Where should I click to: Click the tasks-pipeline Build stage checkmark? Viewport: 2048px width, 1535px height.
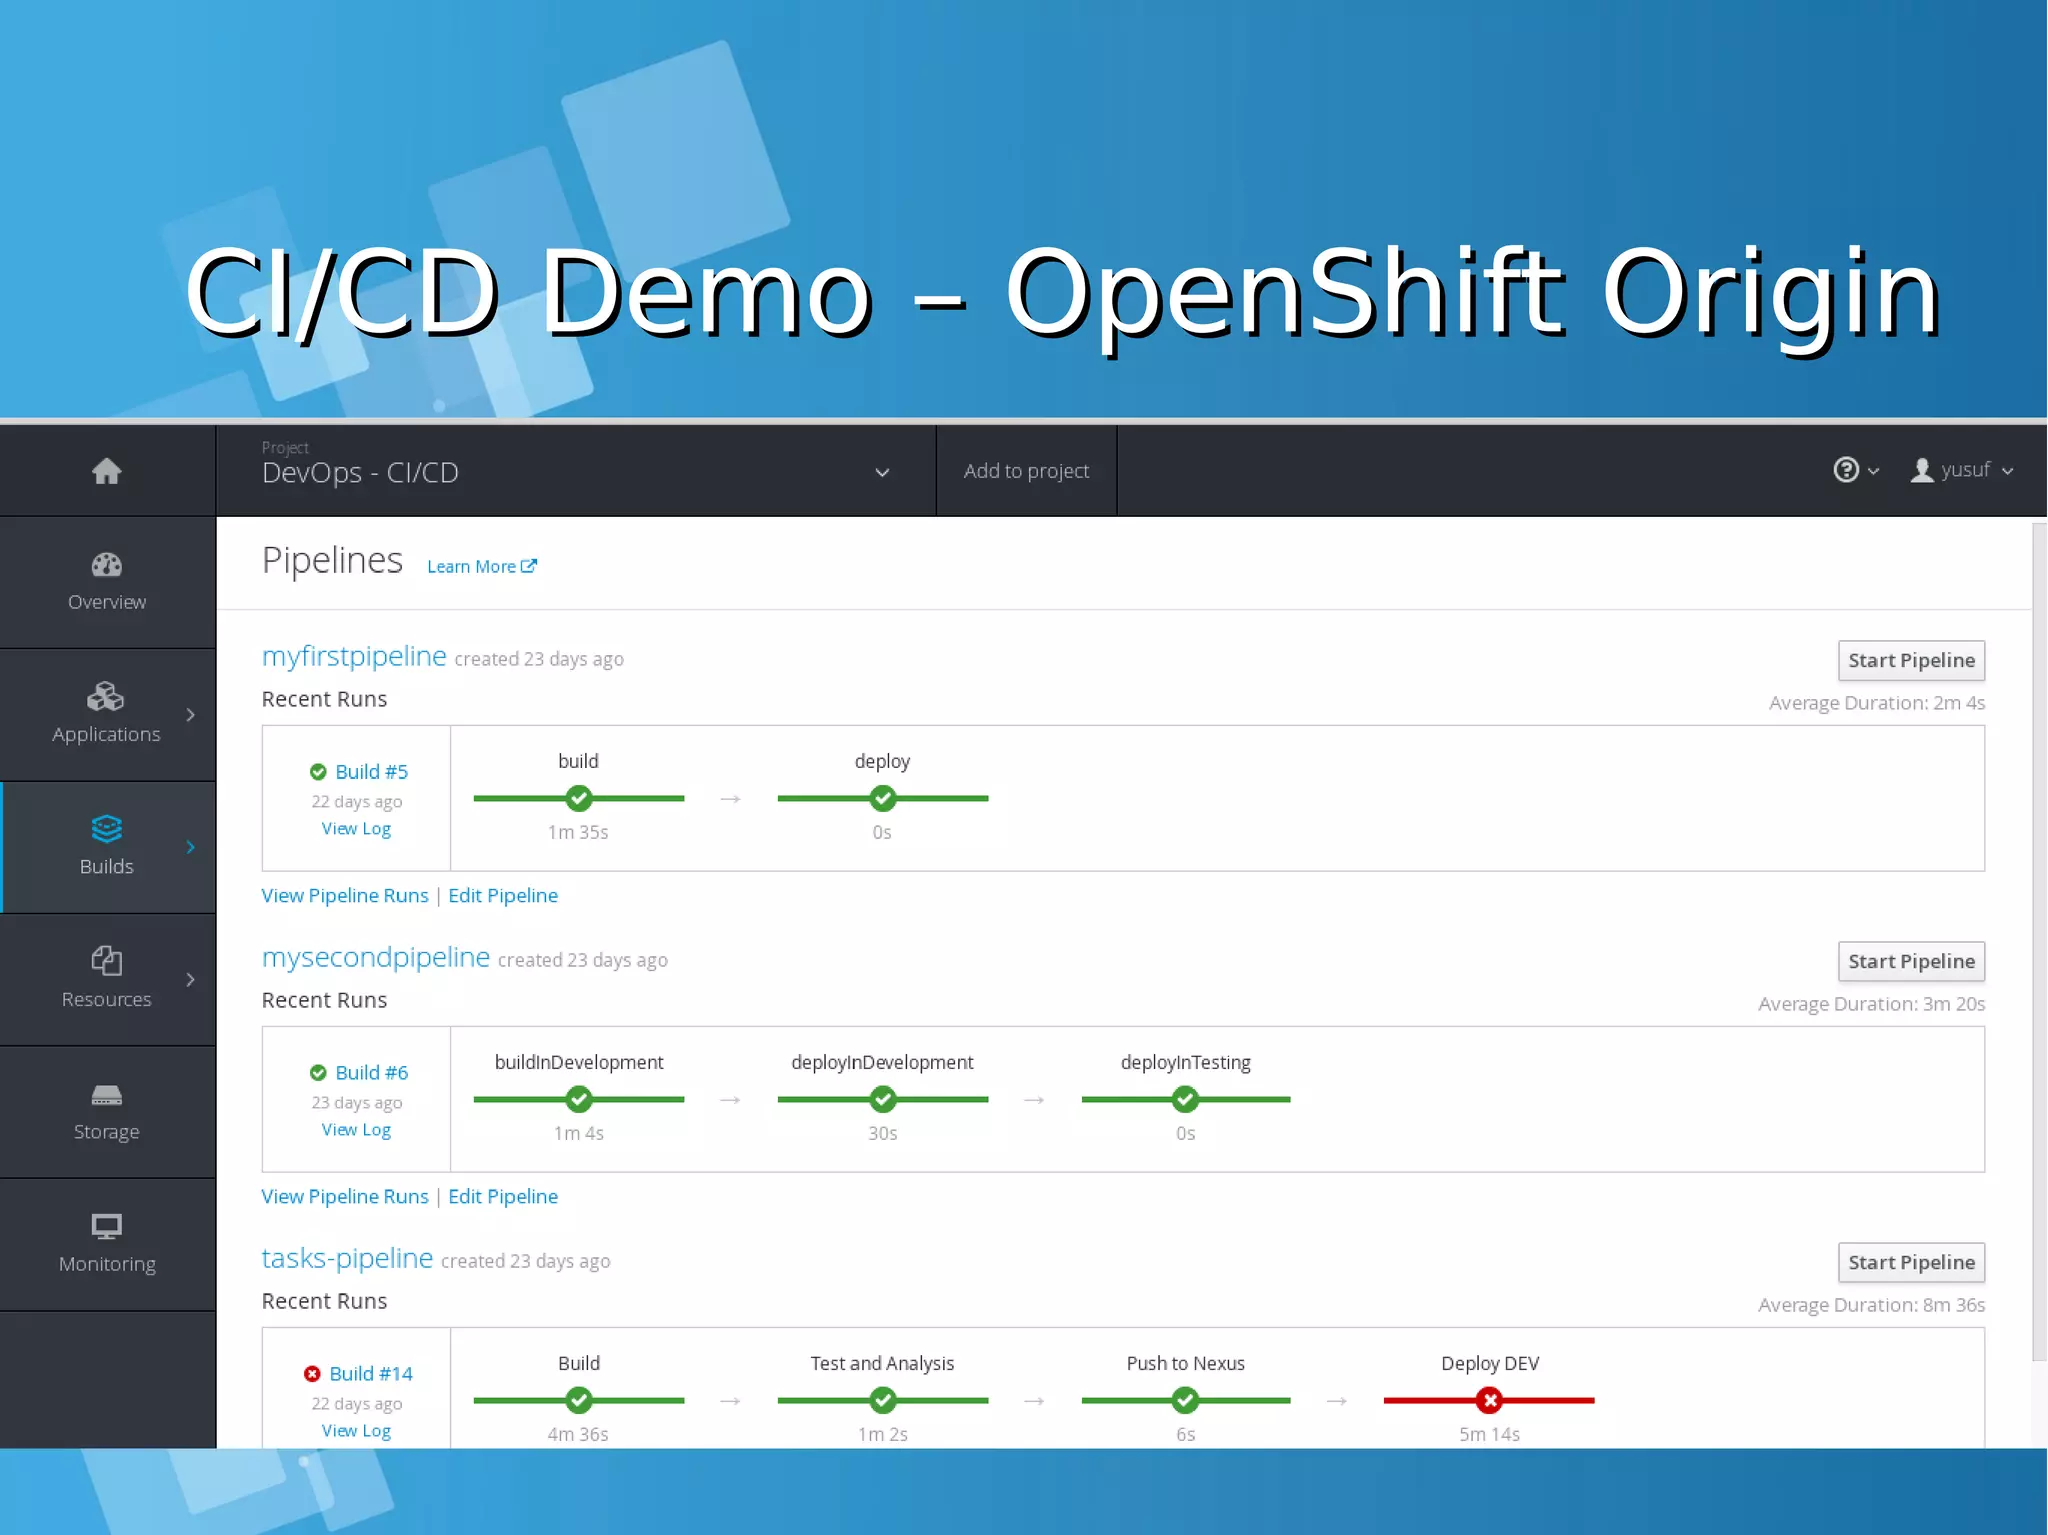[x=579, y=1400]
